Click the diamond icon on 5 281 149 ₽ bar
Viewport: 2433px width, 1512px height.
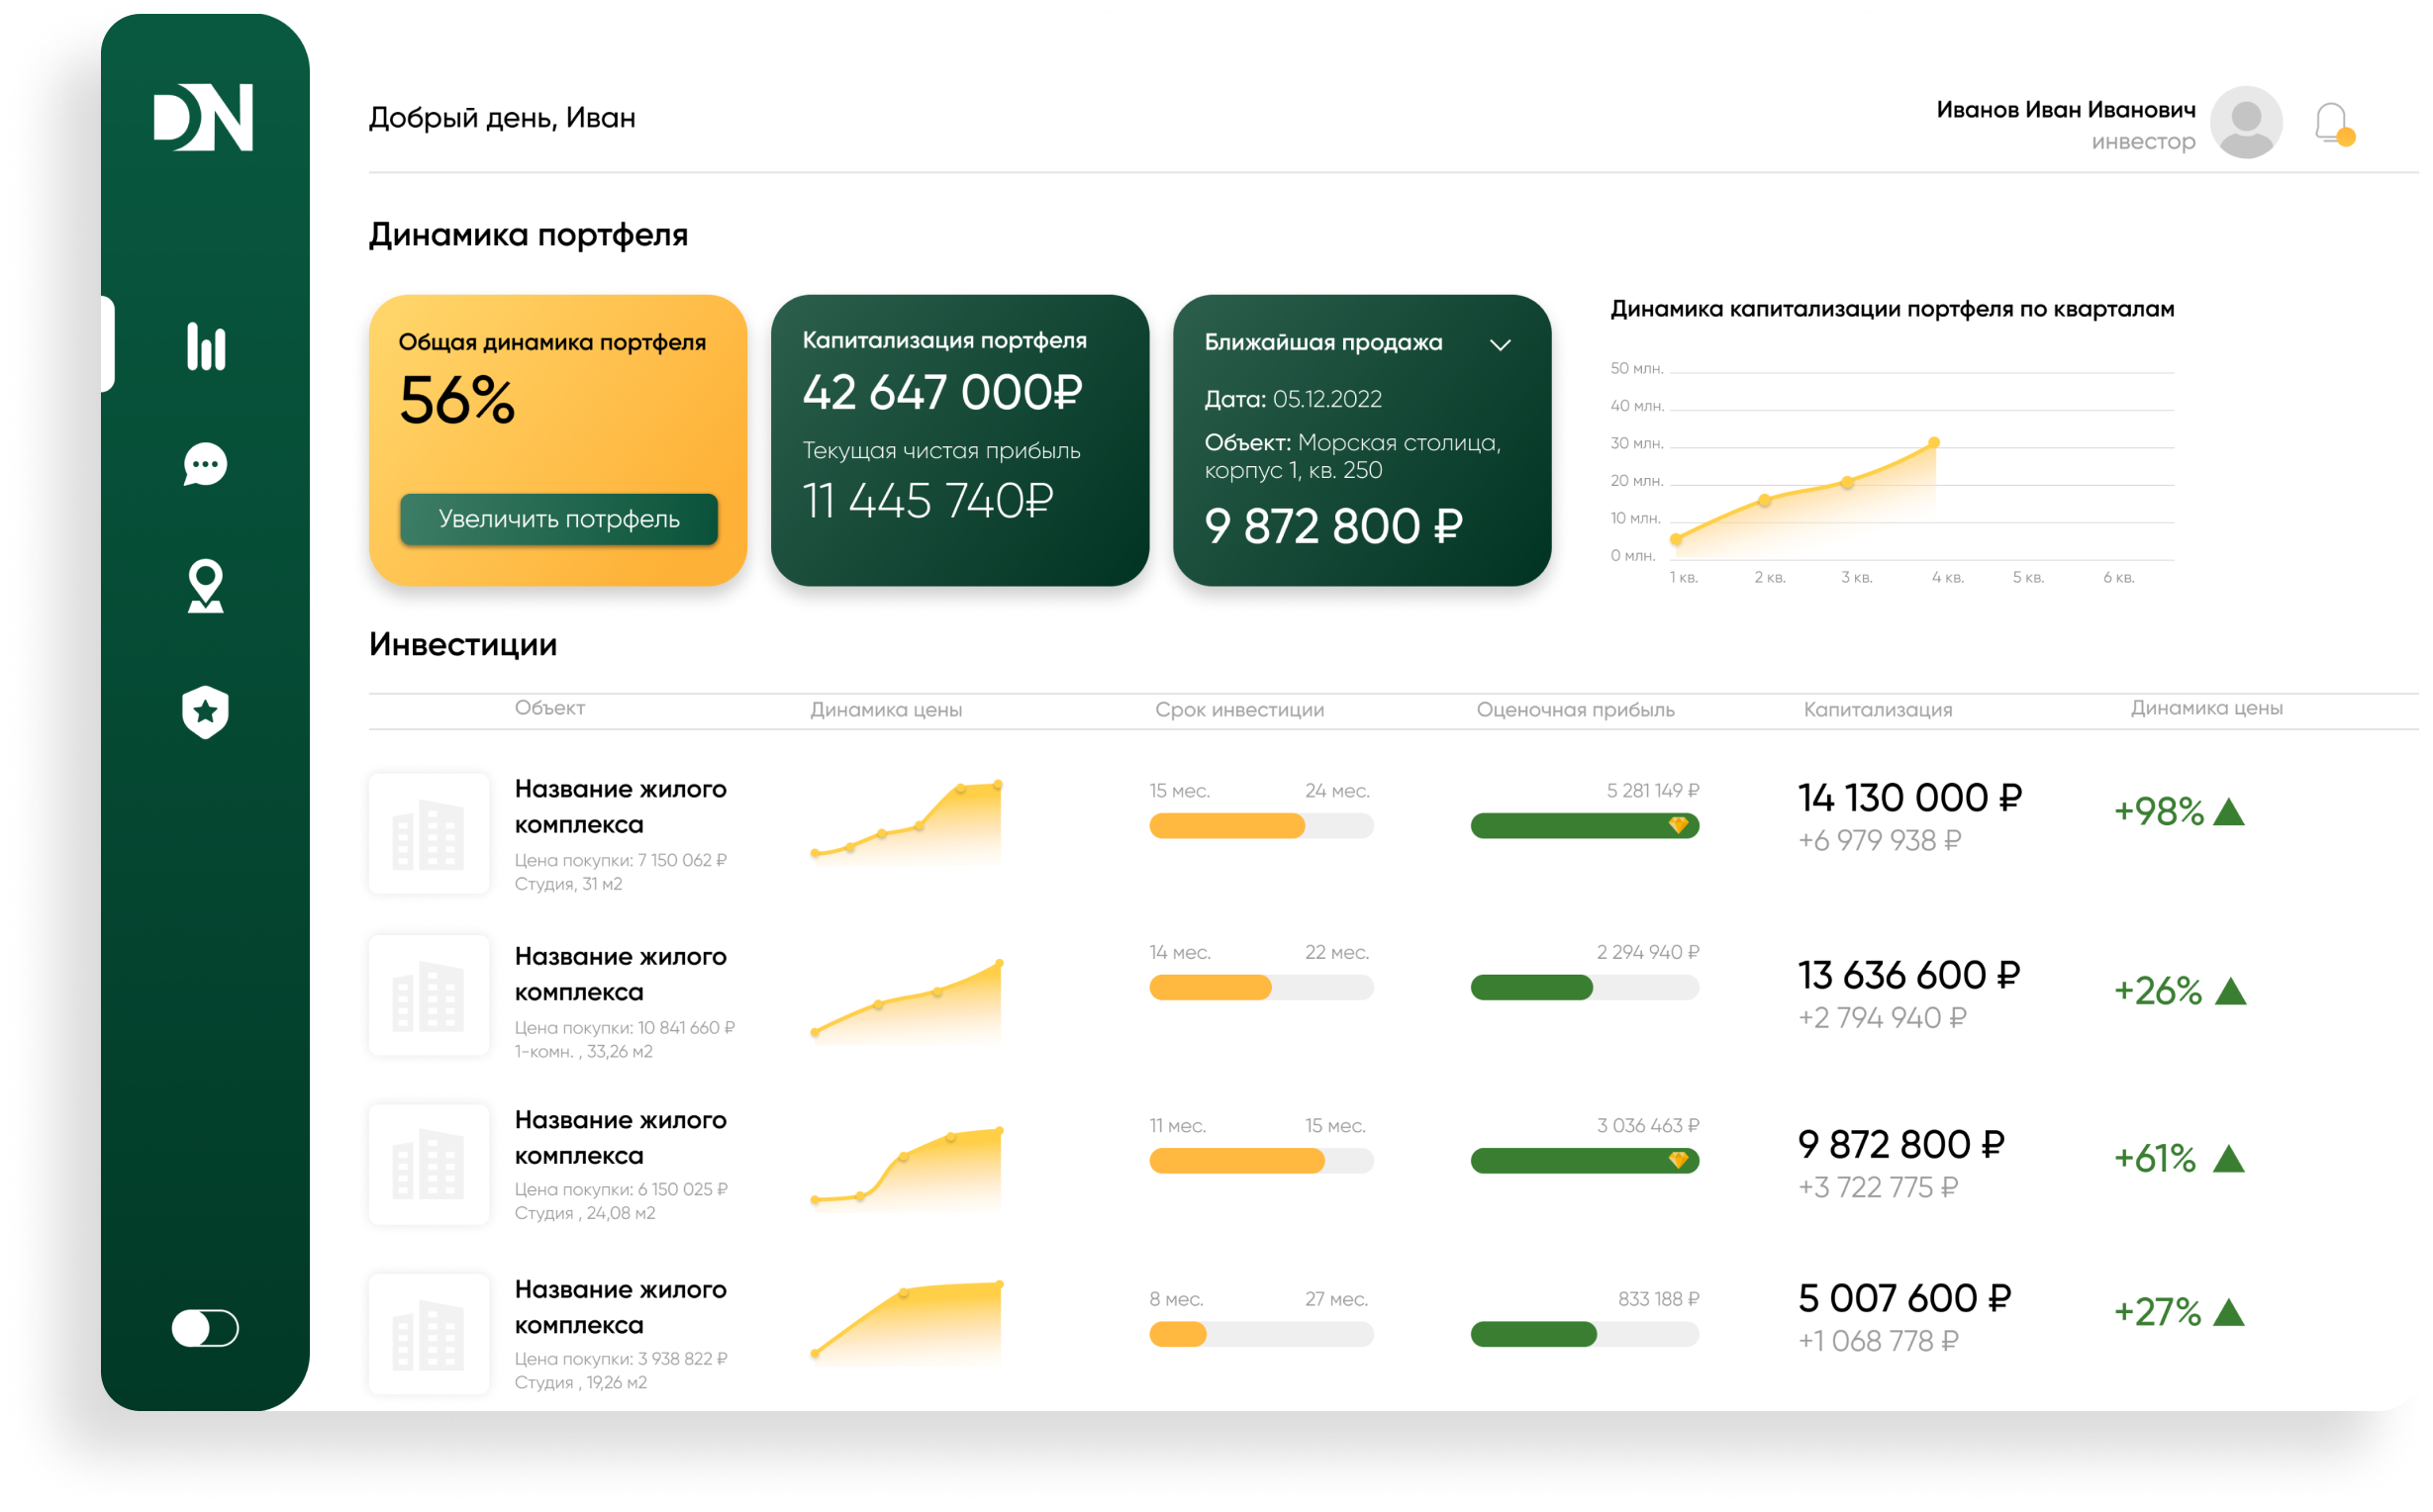click(x=1678, y=825)
